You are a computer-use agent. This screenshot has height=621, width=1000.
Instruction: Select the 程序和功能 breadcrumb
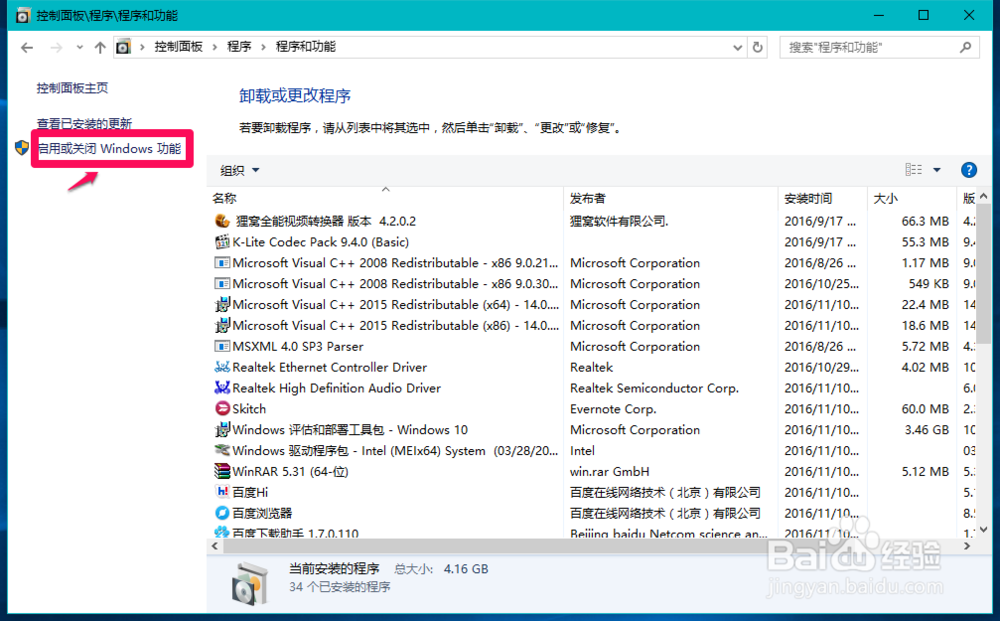(x=305, y=47)
